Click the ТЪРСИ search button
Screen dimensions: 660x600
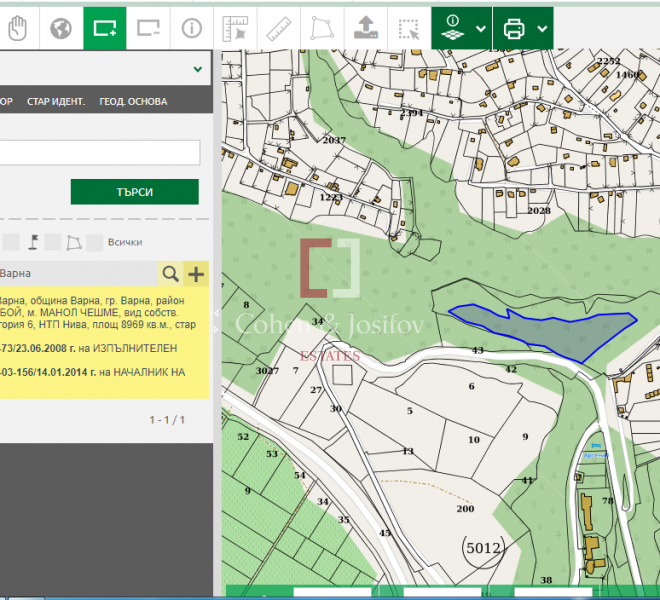click(x=135, y=192)
